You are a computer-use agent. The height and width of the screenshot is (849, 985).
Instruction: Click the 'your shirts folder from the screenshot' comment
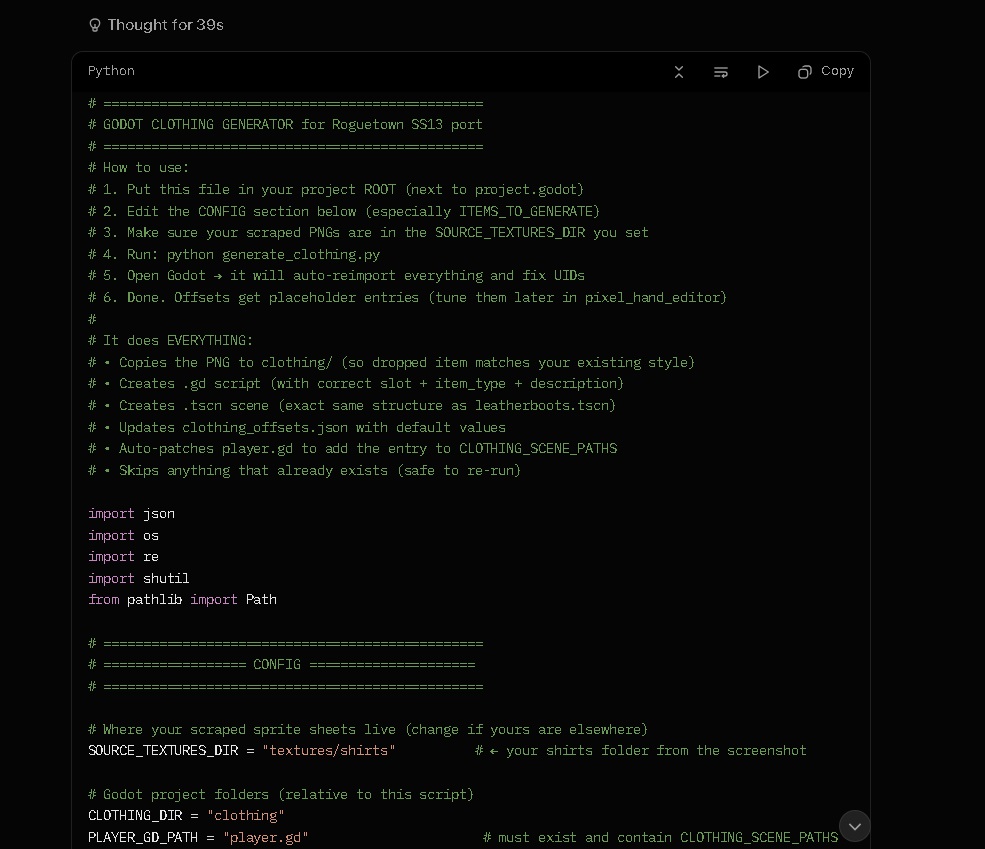(x=641, y=751)
